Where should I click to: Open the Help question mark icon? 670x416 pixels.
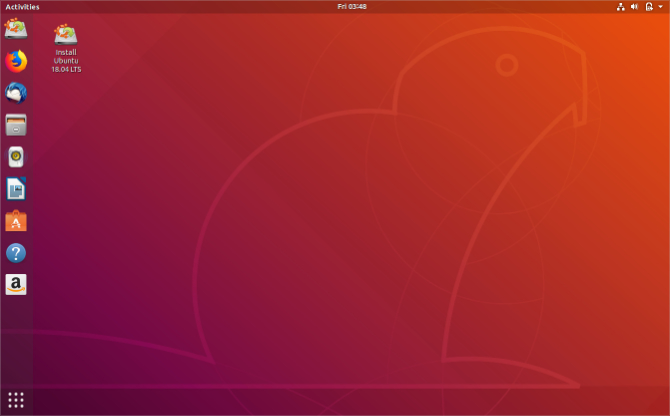pyautogui.click(x=16, y=253)
